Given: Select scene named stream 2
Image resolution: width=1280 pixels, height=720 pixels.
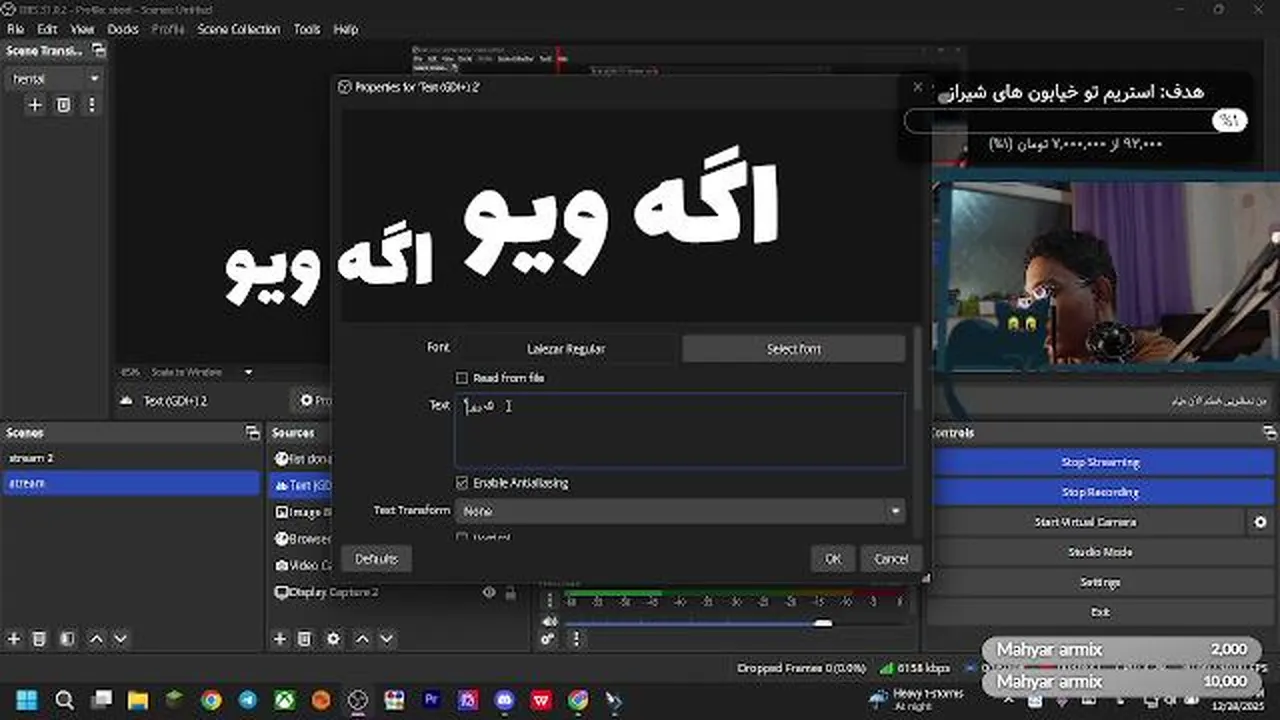Looking at the screenshot, I should (x=130, y=458).
